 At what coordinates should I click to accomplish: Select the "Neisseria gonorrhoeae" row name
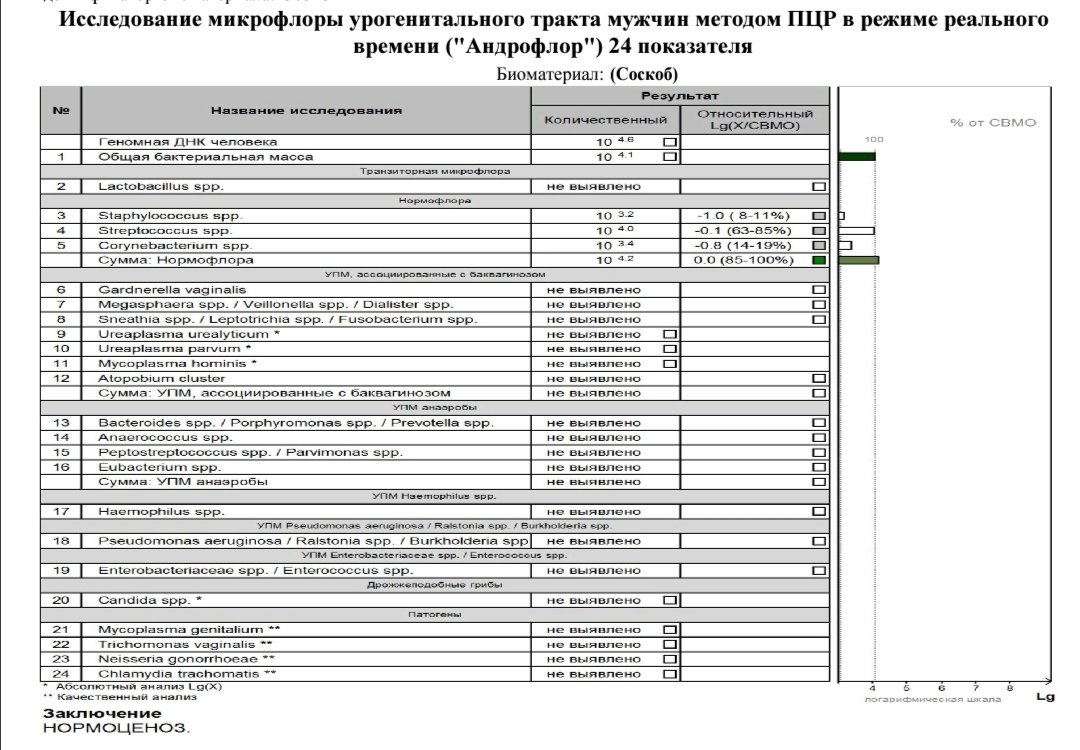pos(186,660)
